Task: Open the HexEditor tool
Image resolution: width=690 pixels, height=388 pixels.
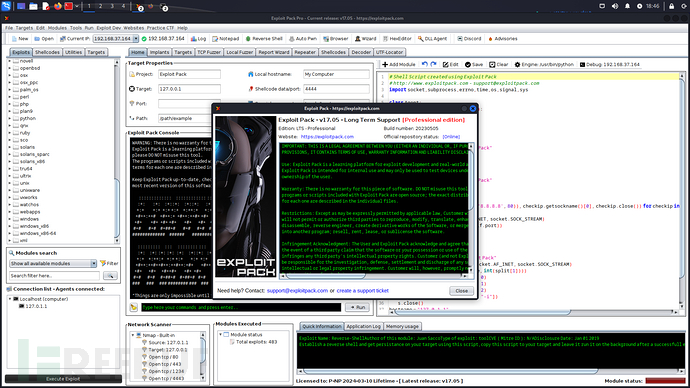Action: [397, 39]
